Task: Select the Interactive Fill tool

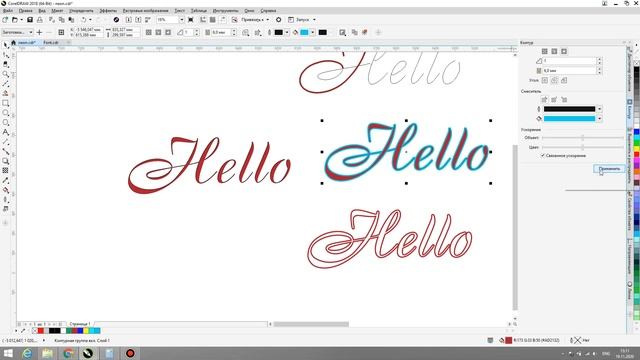Action: click(6, 190)
